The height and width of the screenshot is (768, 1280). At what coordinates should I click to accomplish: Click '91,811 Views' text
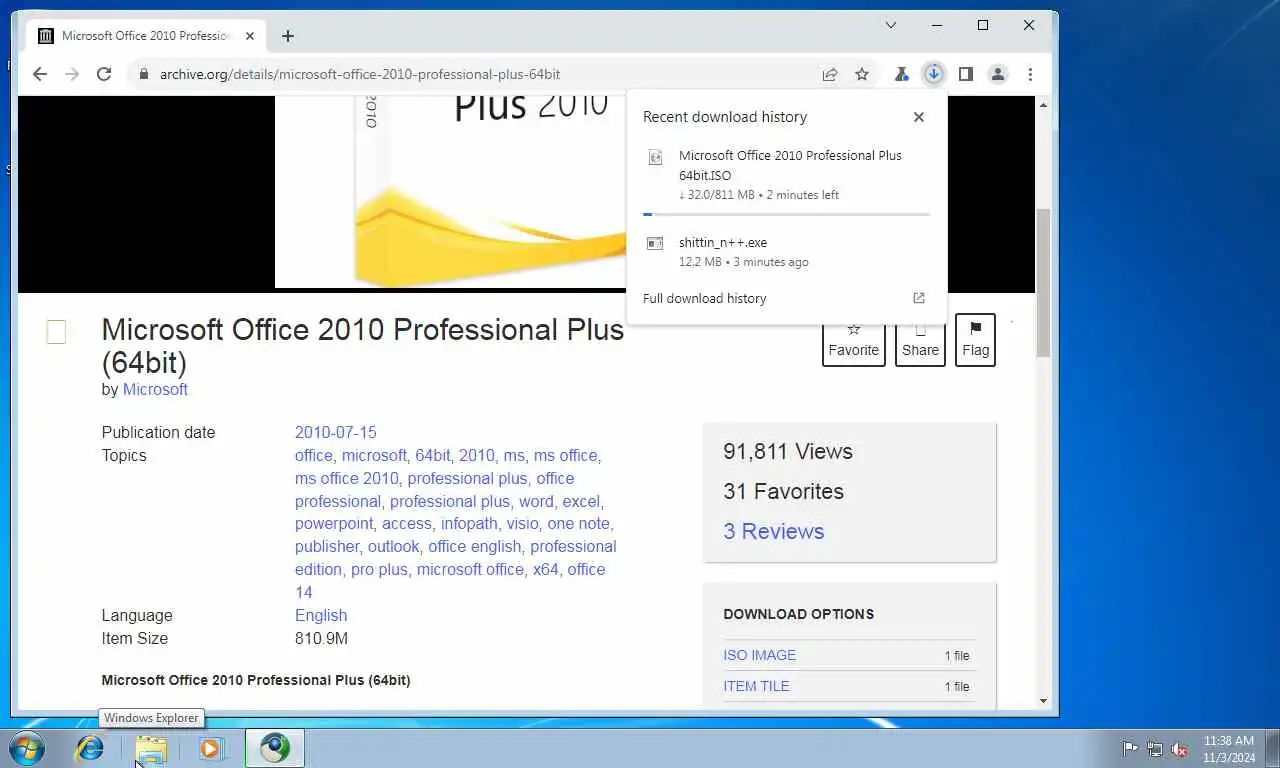(x=788, y=451)
